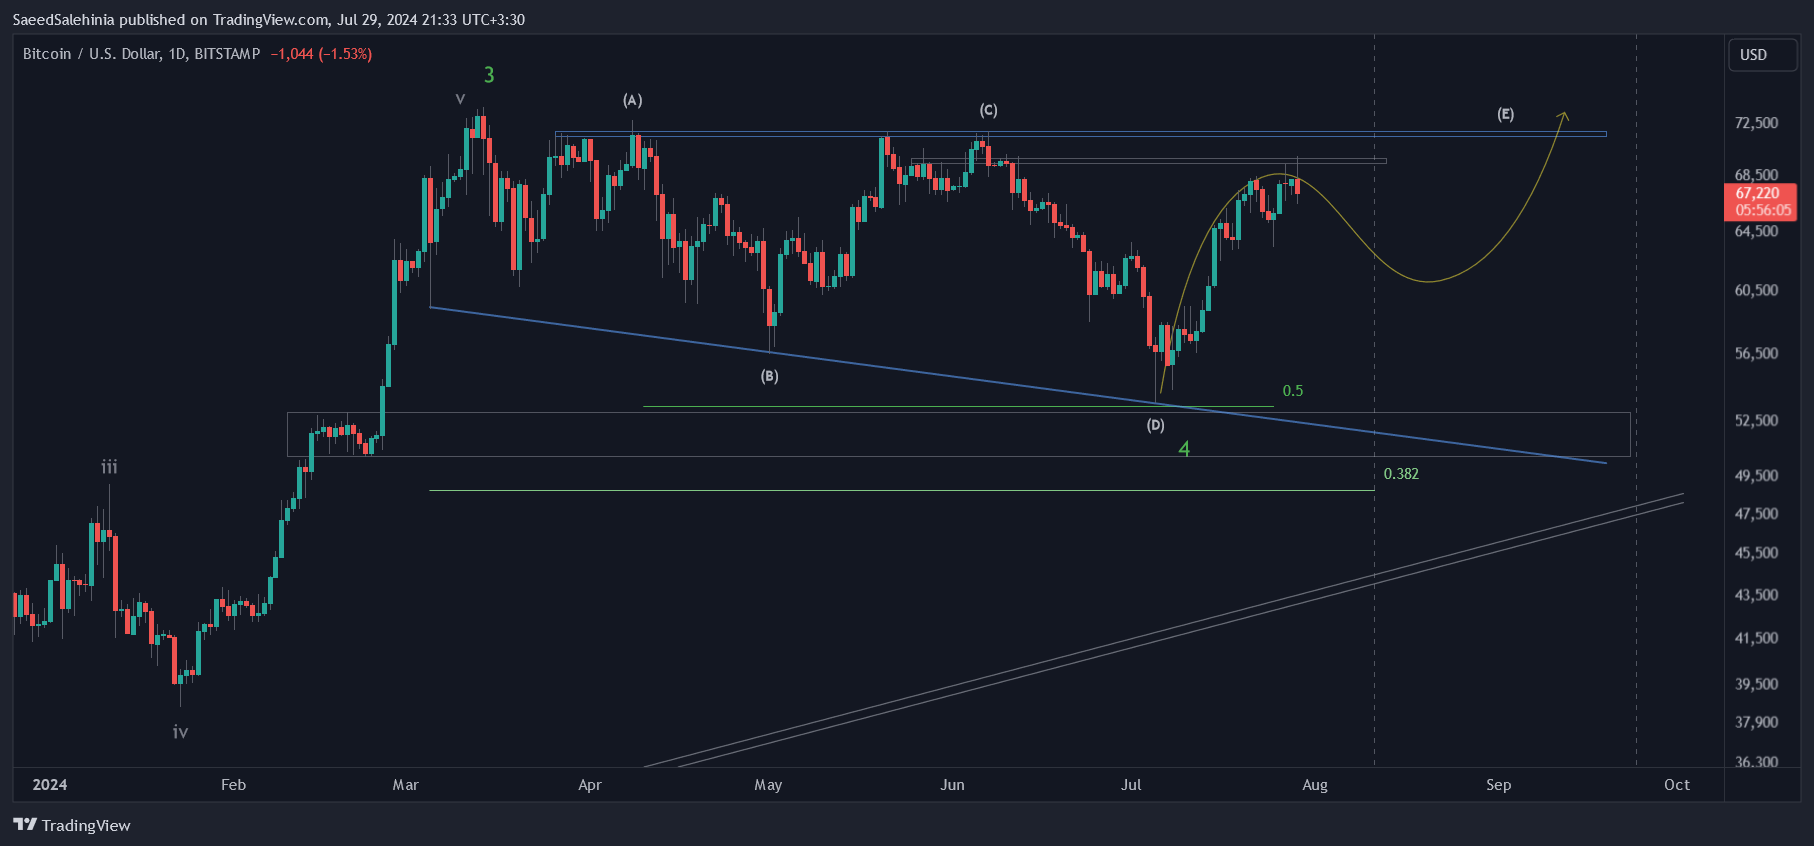Click the 0.382 Fibonacci level label

click(x=1401, y=474)
